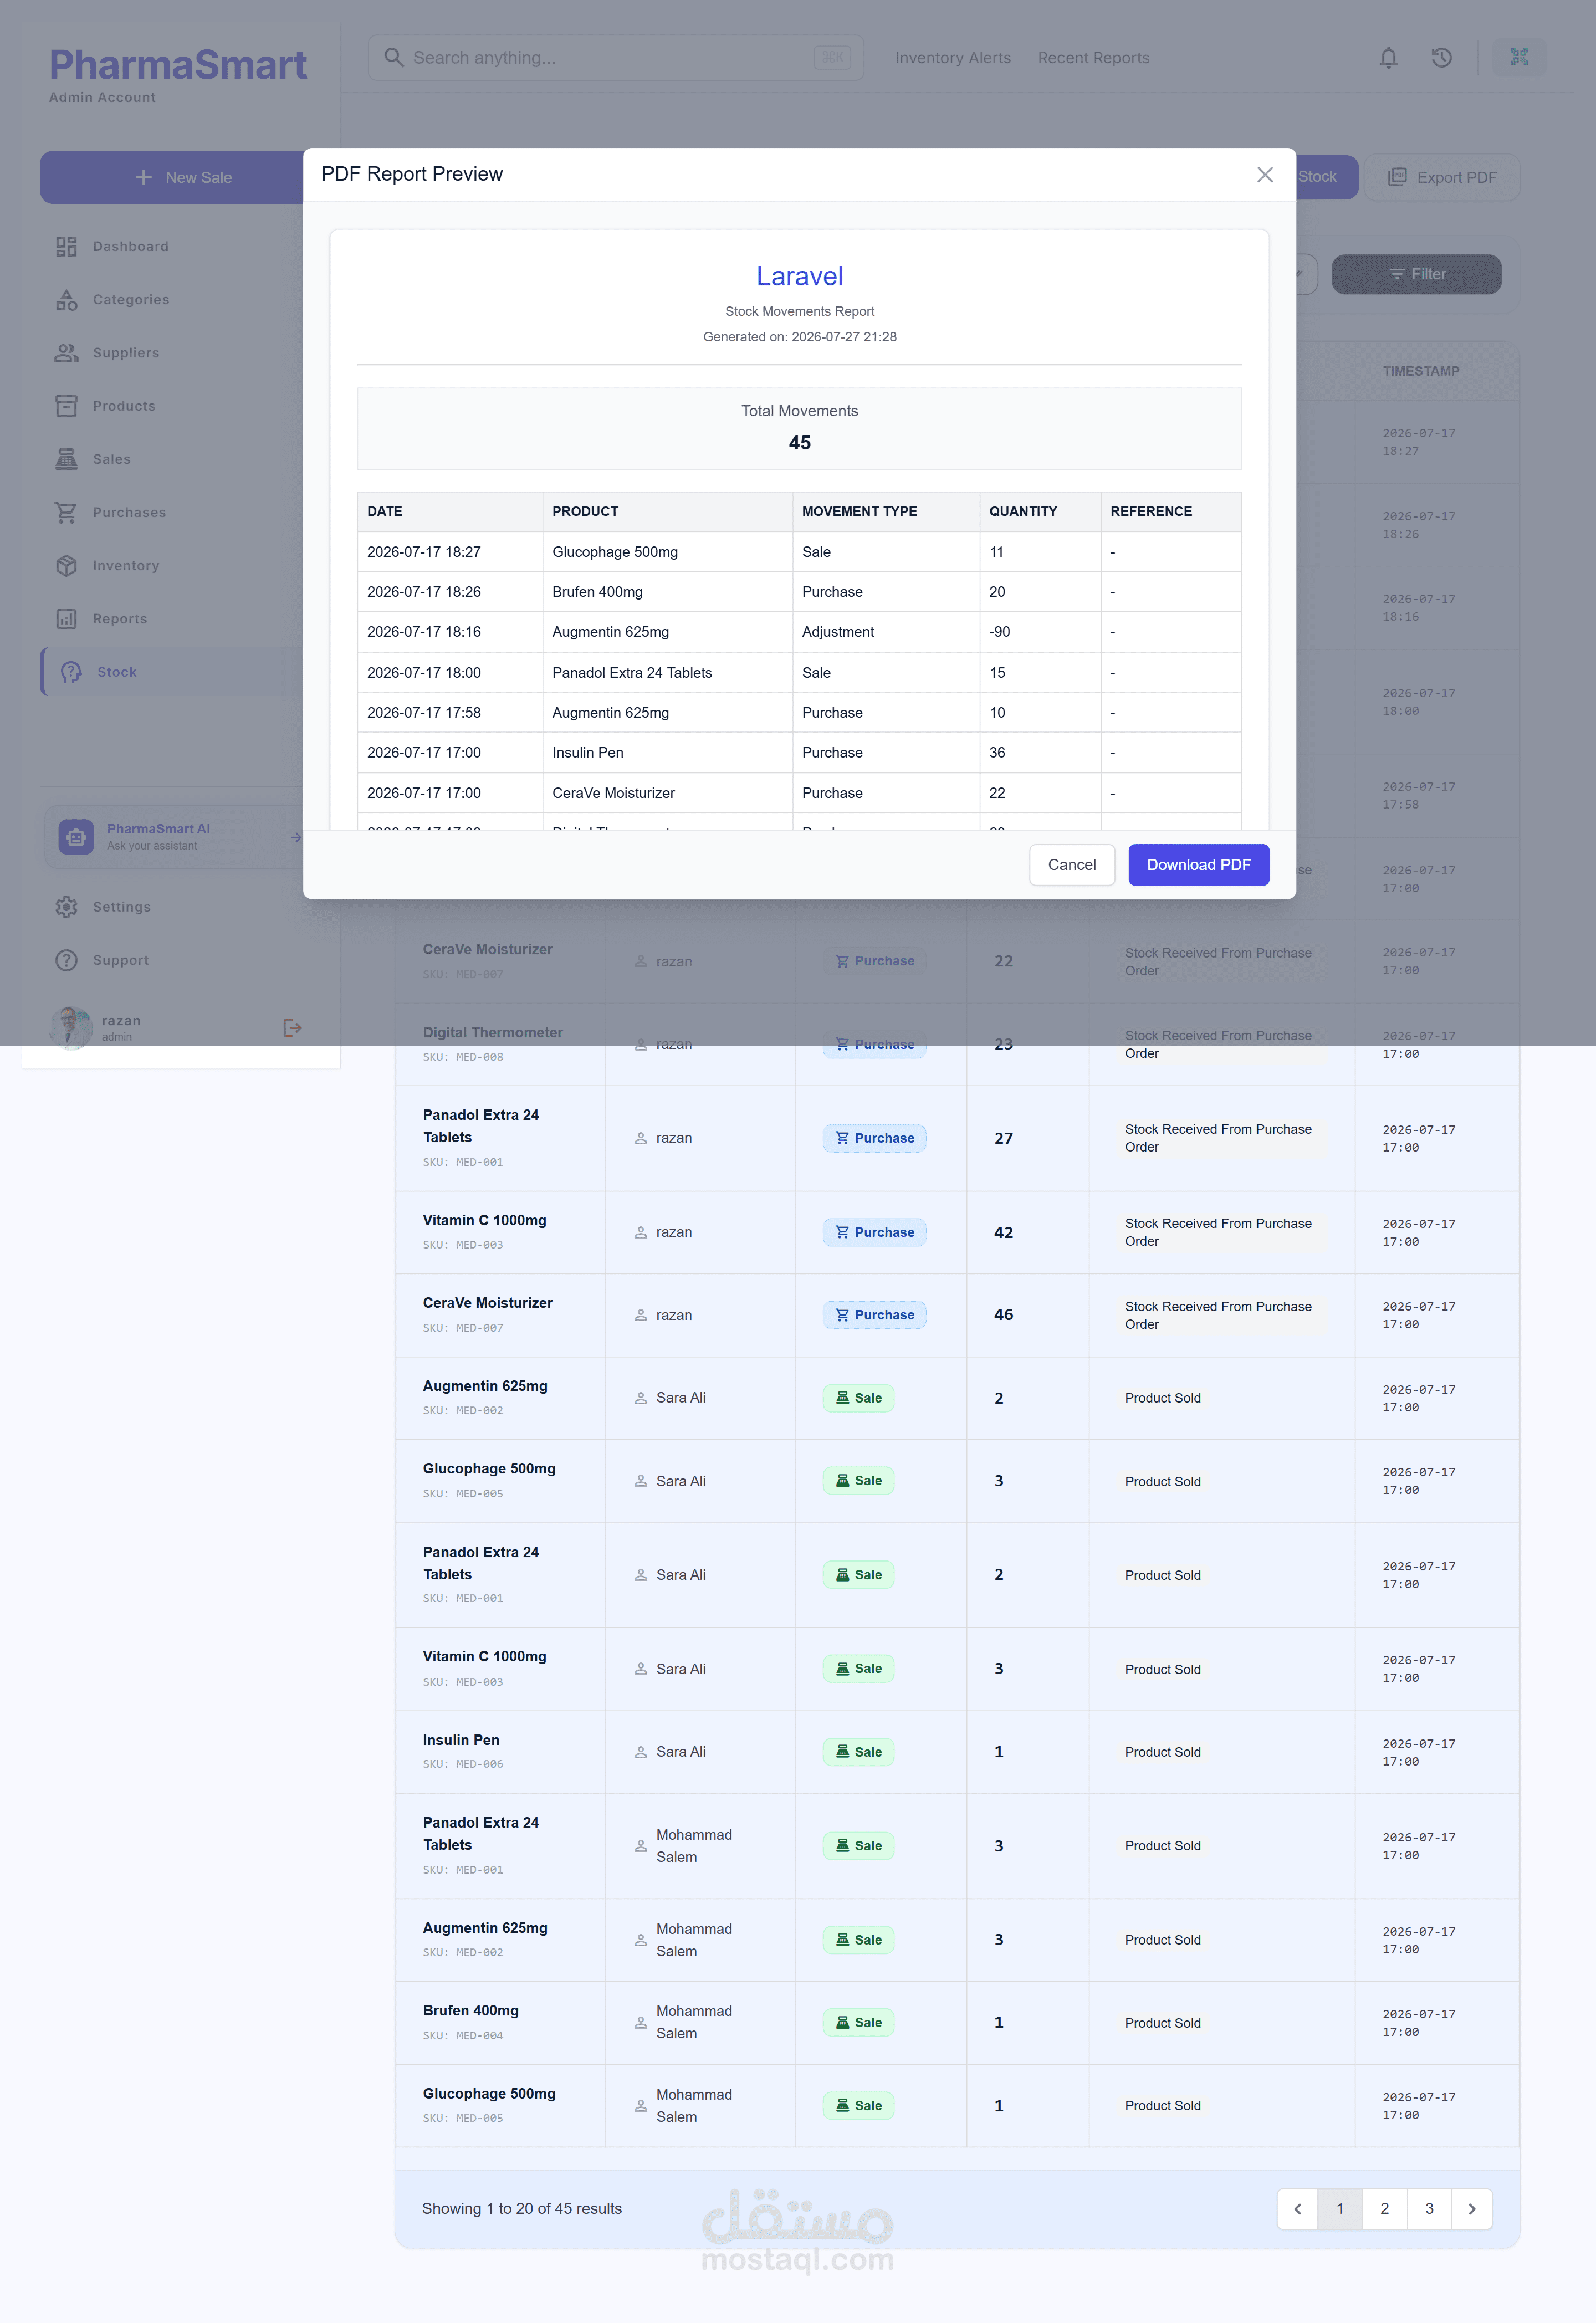Go to previous page in pagination
Image resolution: width=1596 pixels, height=2323 pixels.
point(1298,2209)
